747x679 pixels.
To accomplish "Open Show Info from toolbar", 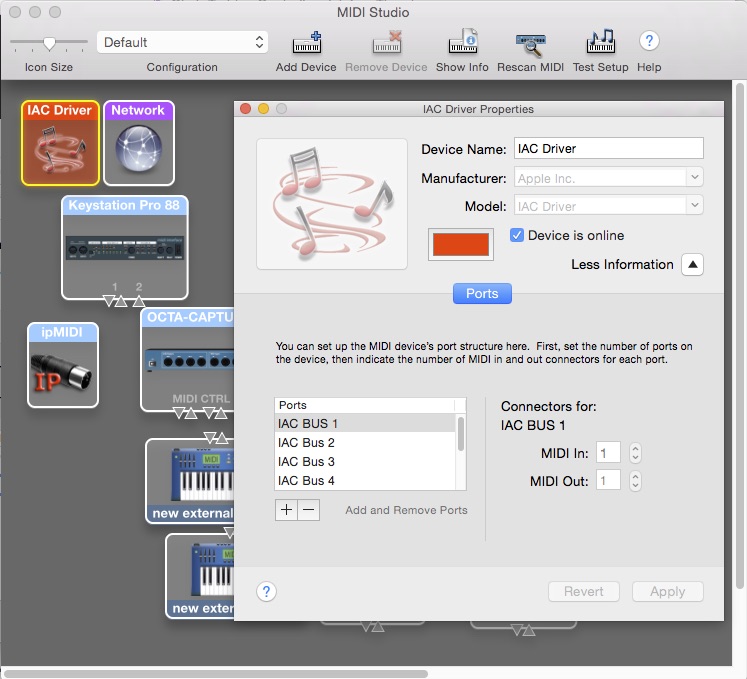I will [x=462, y=44].
